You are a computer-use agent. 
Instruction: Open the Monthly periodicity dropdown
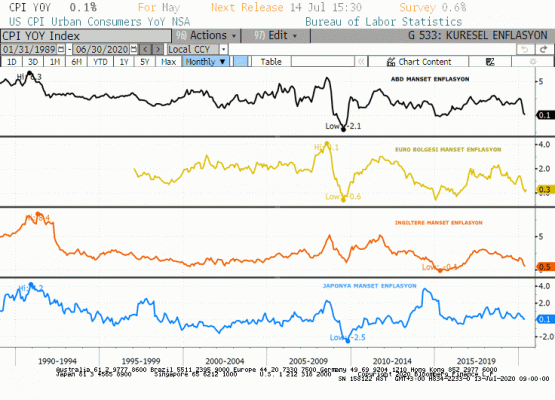click(206, 62)
